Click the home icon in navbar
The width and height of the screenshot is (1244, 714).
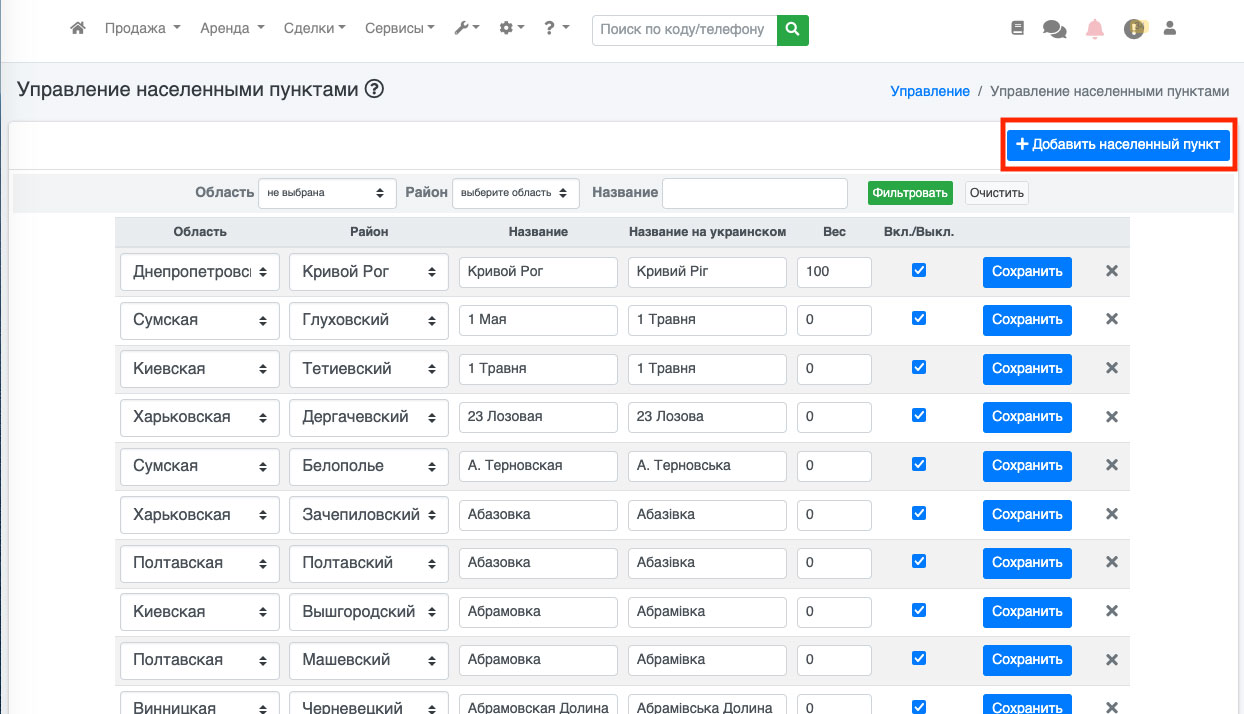tap(77, 29)
